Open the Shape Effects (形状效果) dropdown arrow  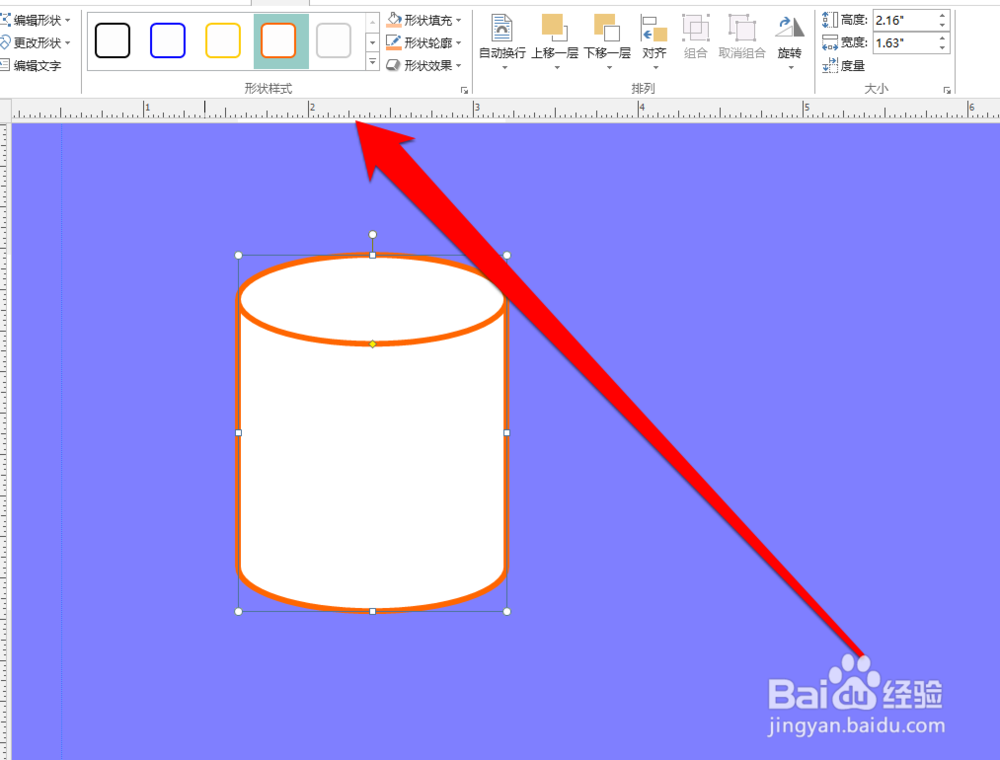[459, 65]
